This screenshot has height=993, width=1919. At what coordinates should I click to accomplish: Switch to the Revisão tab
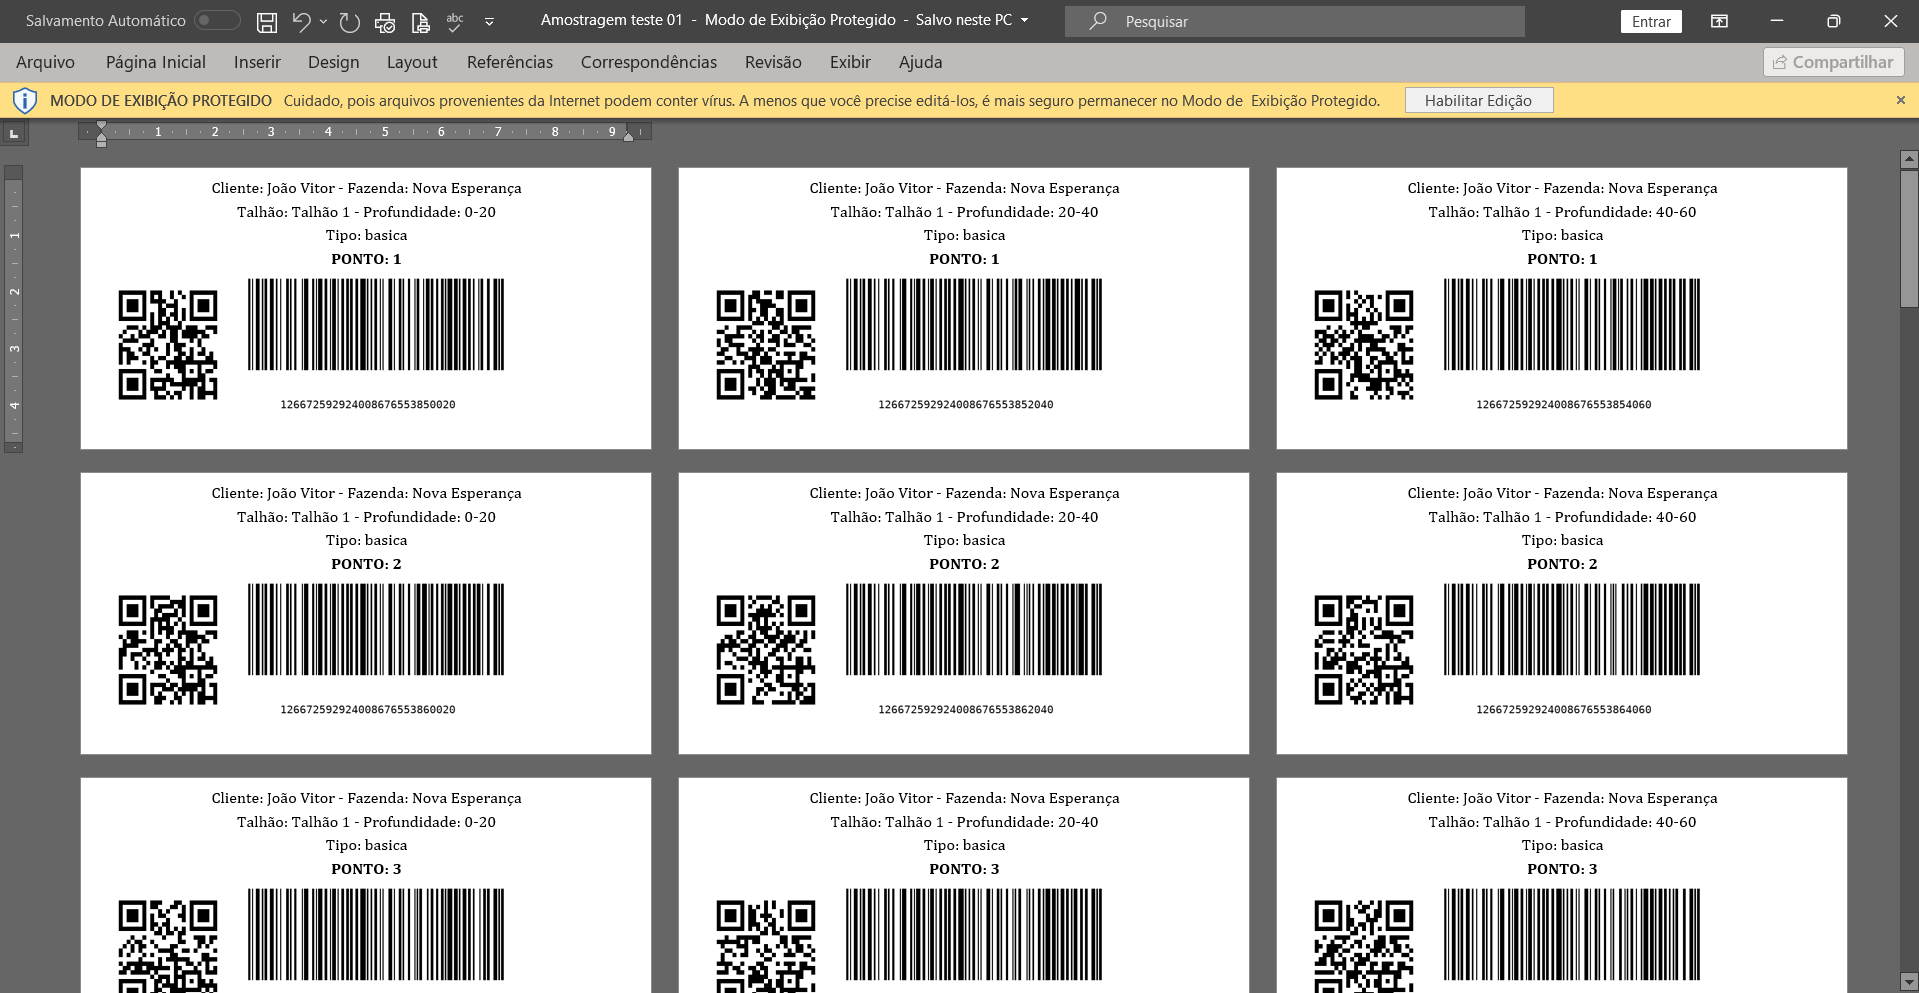[x=773, y=62]
